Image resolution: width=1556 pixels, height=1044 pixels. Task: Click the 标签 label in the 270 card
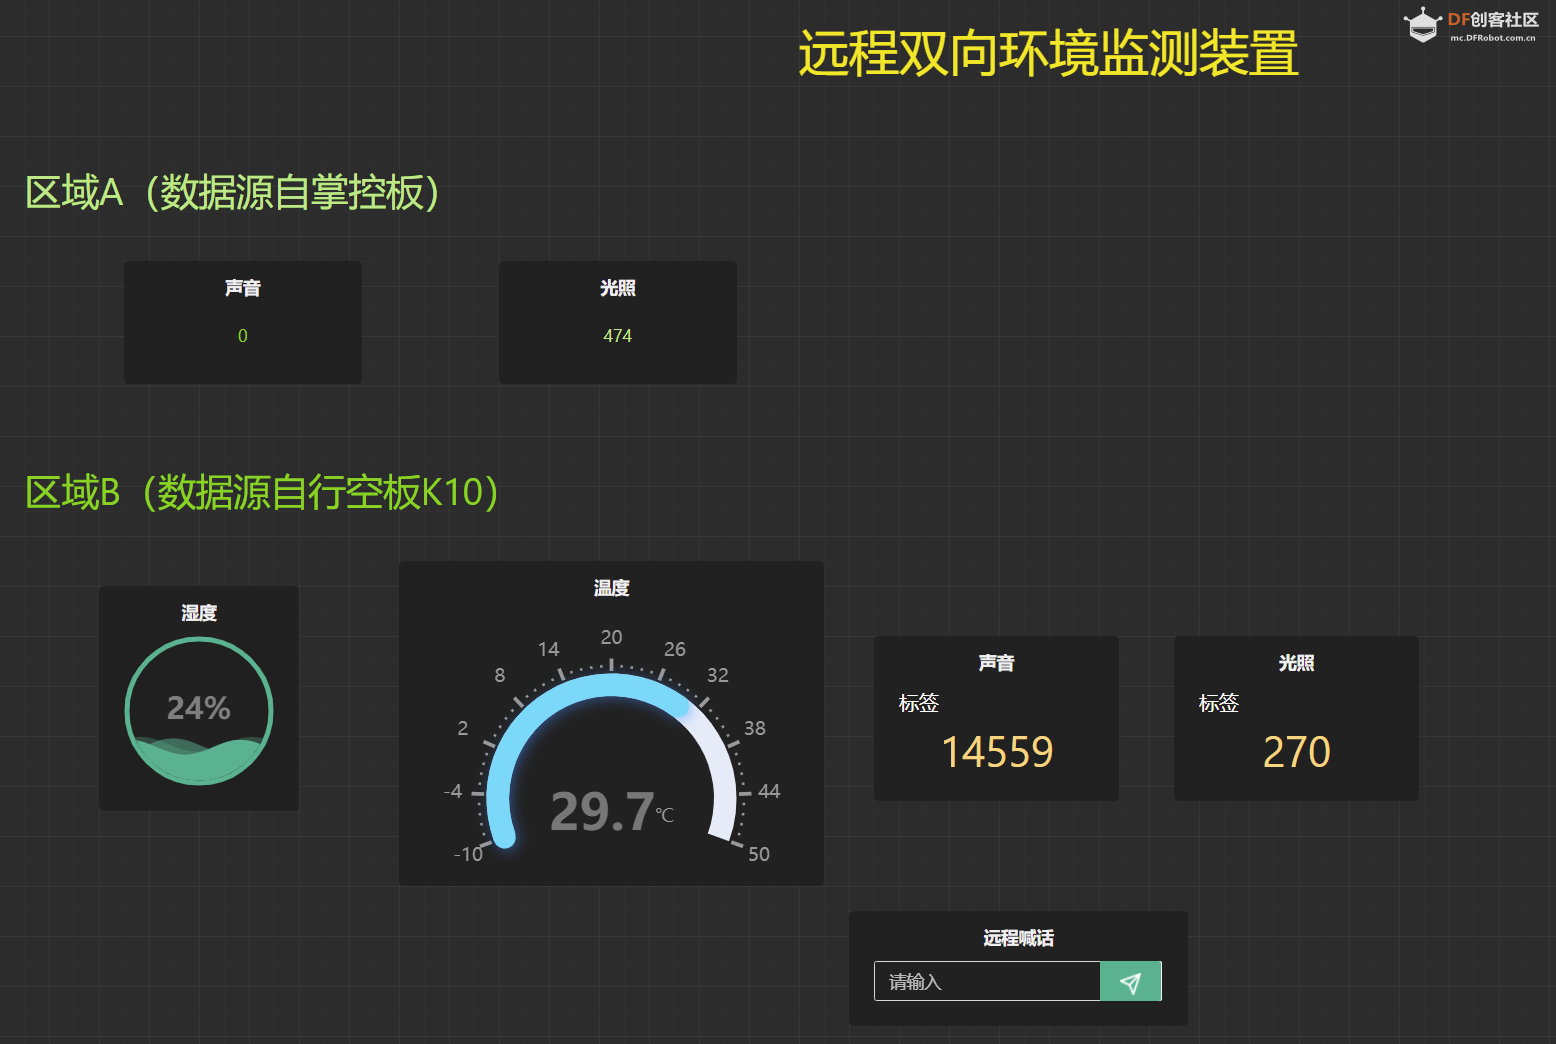coord(1218,703)
